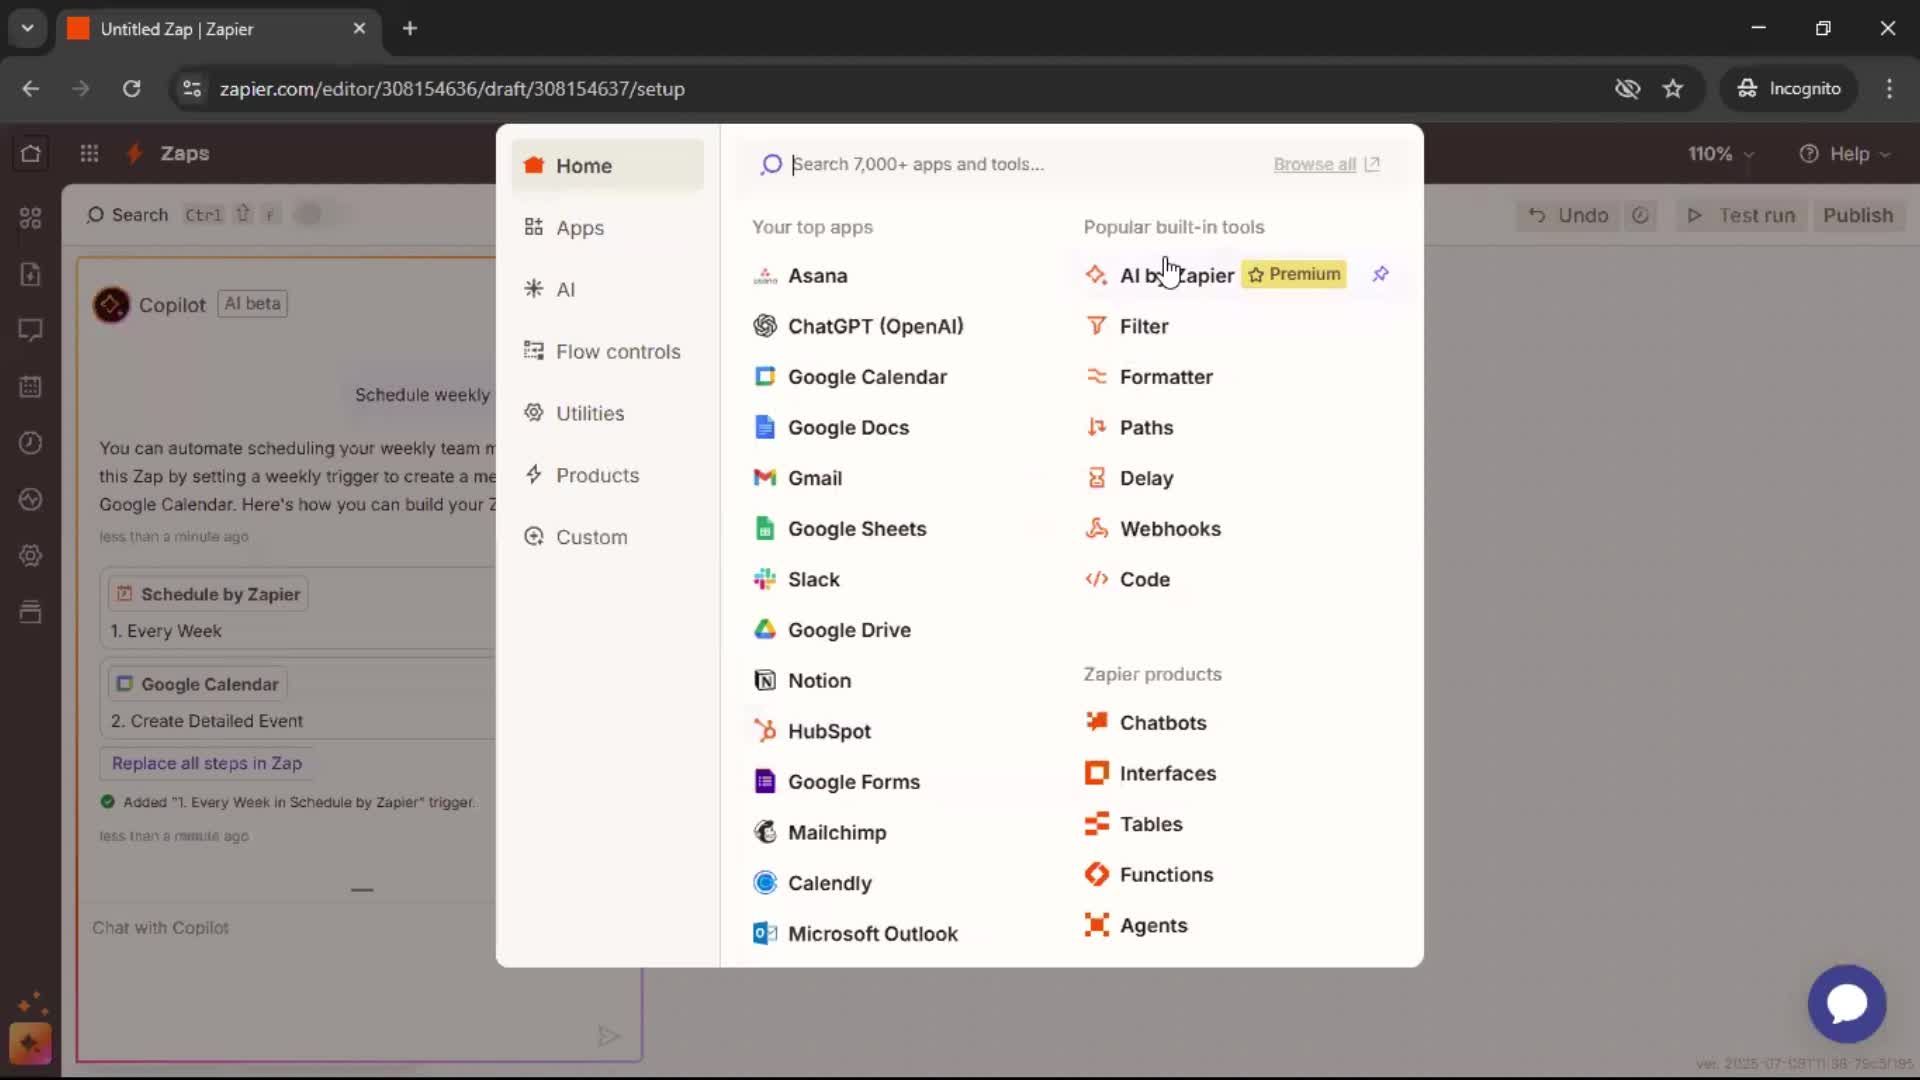Open Google Calendar step chip in Copilot
Image resolution: width=1920 pixels, height=1080 pixels.
[x=198, y=684]
